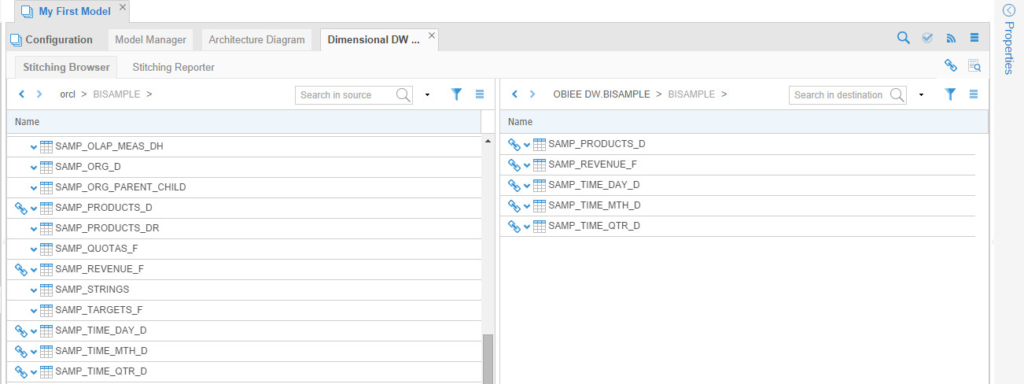The width and height of the screenshot is (1024, 384).
Task: Click the link icon beside destination SAMP_PRODUCTS_D
Action: 515,144
